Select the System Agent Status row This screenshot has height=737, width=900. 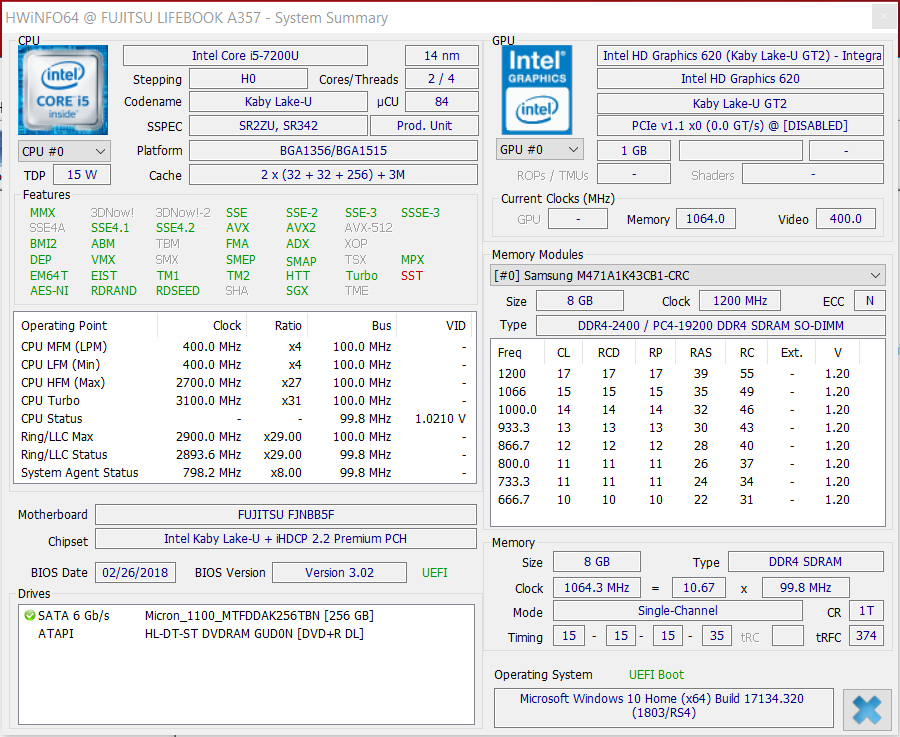click(245, 473)
